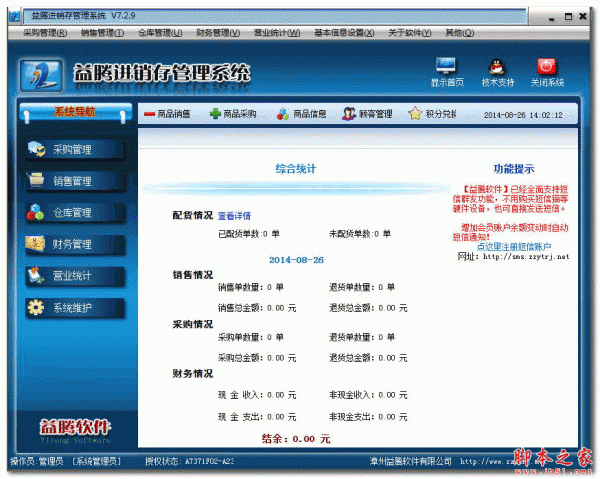600x479 pixels.
Task: Select 销售管理 sidebar button label
Action: click(x=72, y=181)
